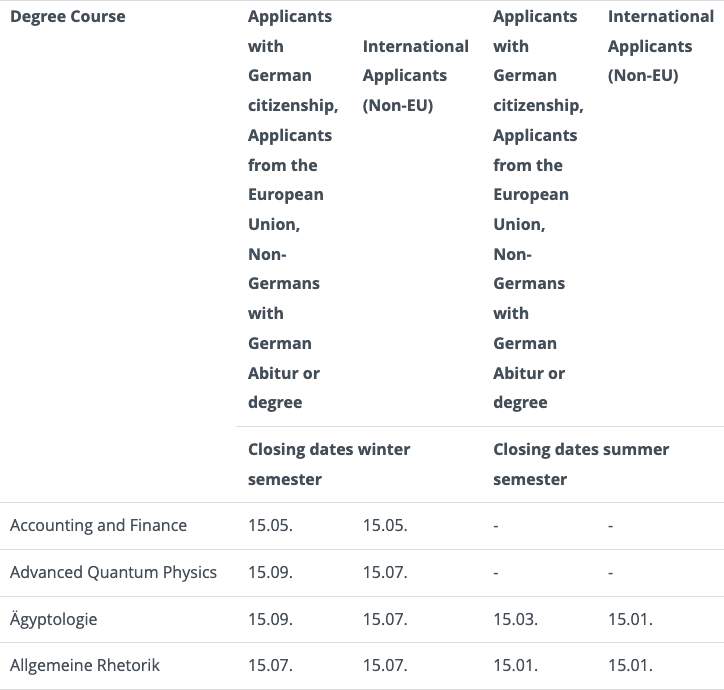Click the "Degree Course" column header
Screen dimensions: 724x690
coord(68,17)
